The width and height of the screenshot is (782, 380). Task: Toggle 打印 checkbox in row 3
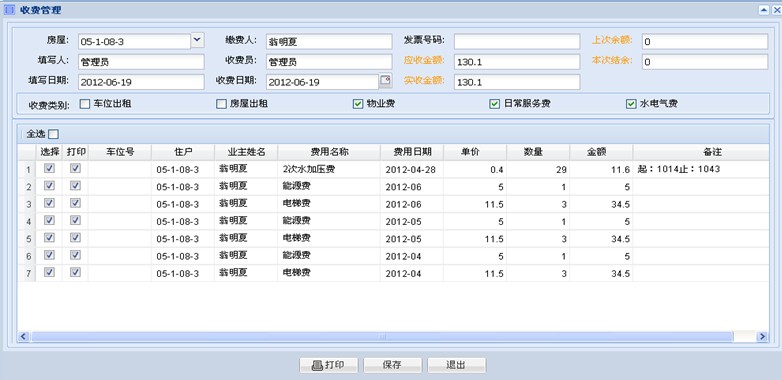[x=75, y=203]
